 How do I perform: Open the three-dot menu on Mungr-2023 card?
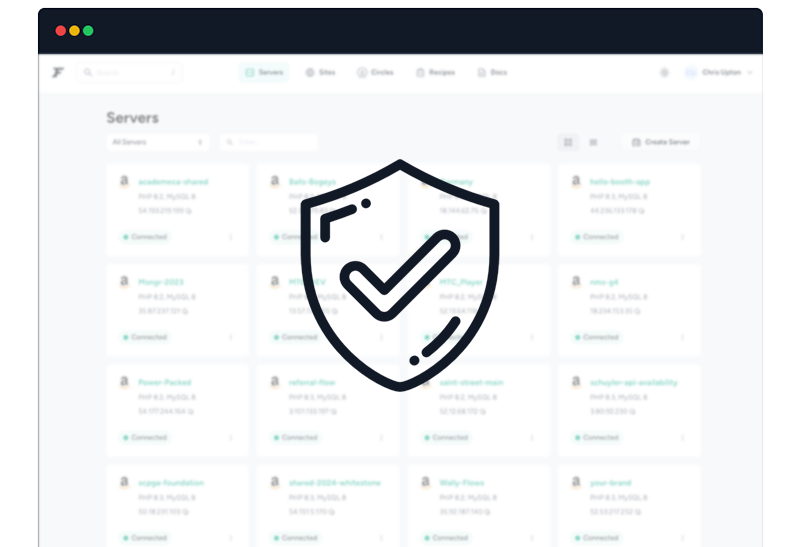tap(231, 338)
